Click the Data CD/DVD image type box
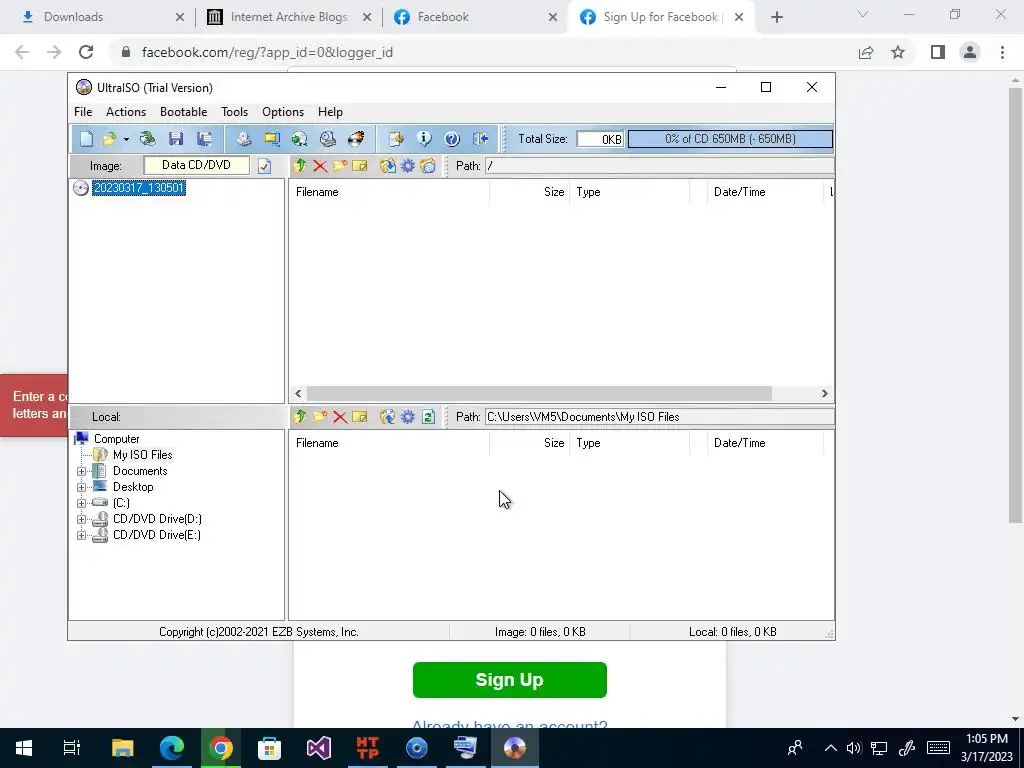Screen dimensions: 1024x768 (x=197, y=165)
